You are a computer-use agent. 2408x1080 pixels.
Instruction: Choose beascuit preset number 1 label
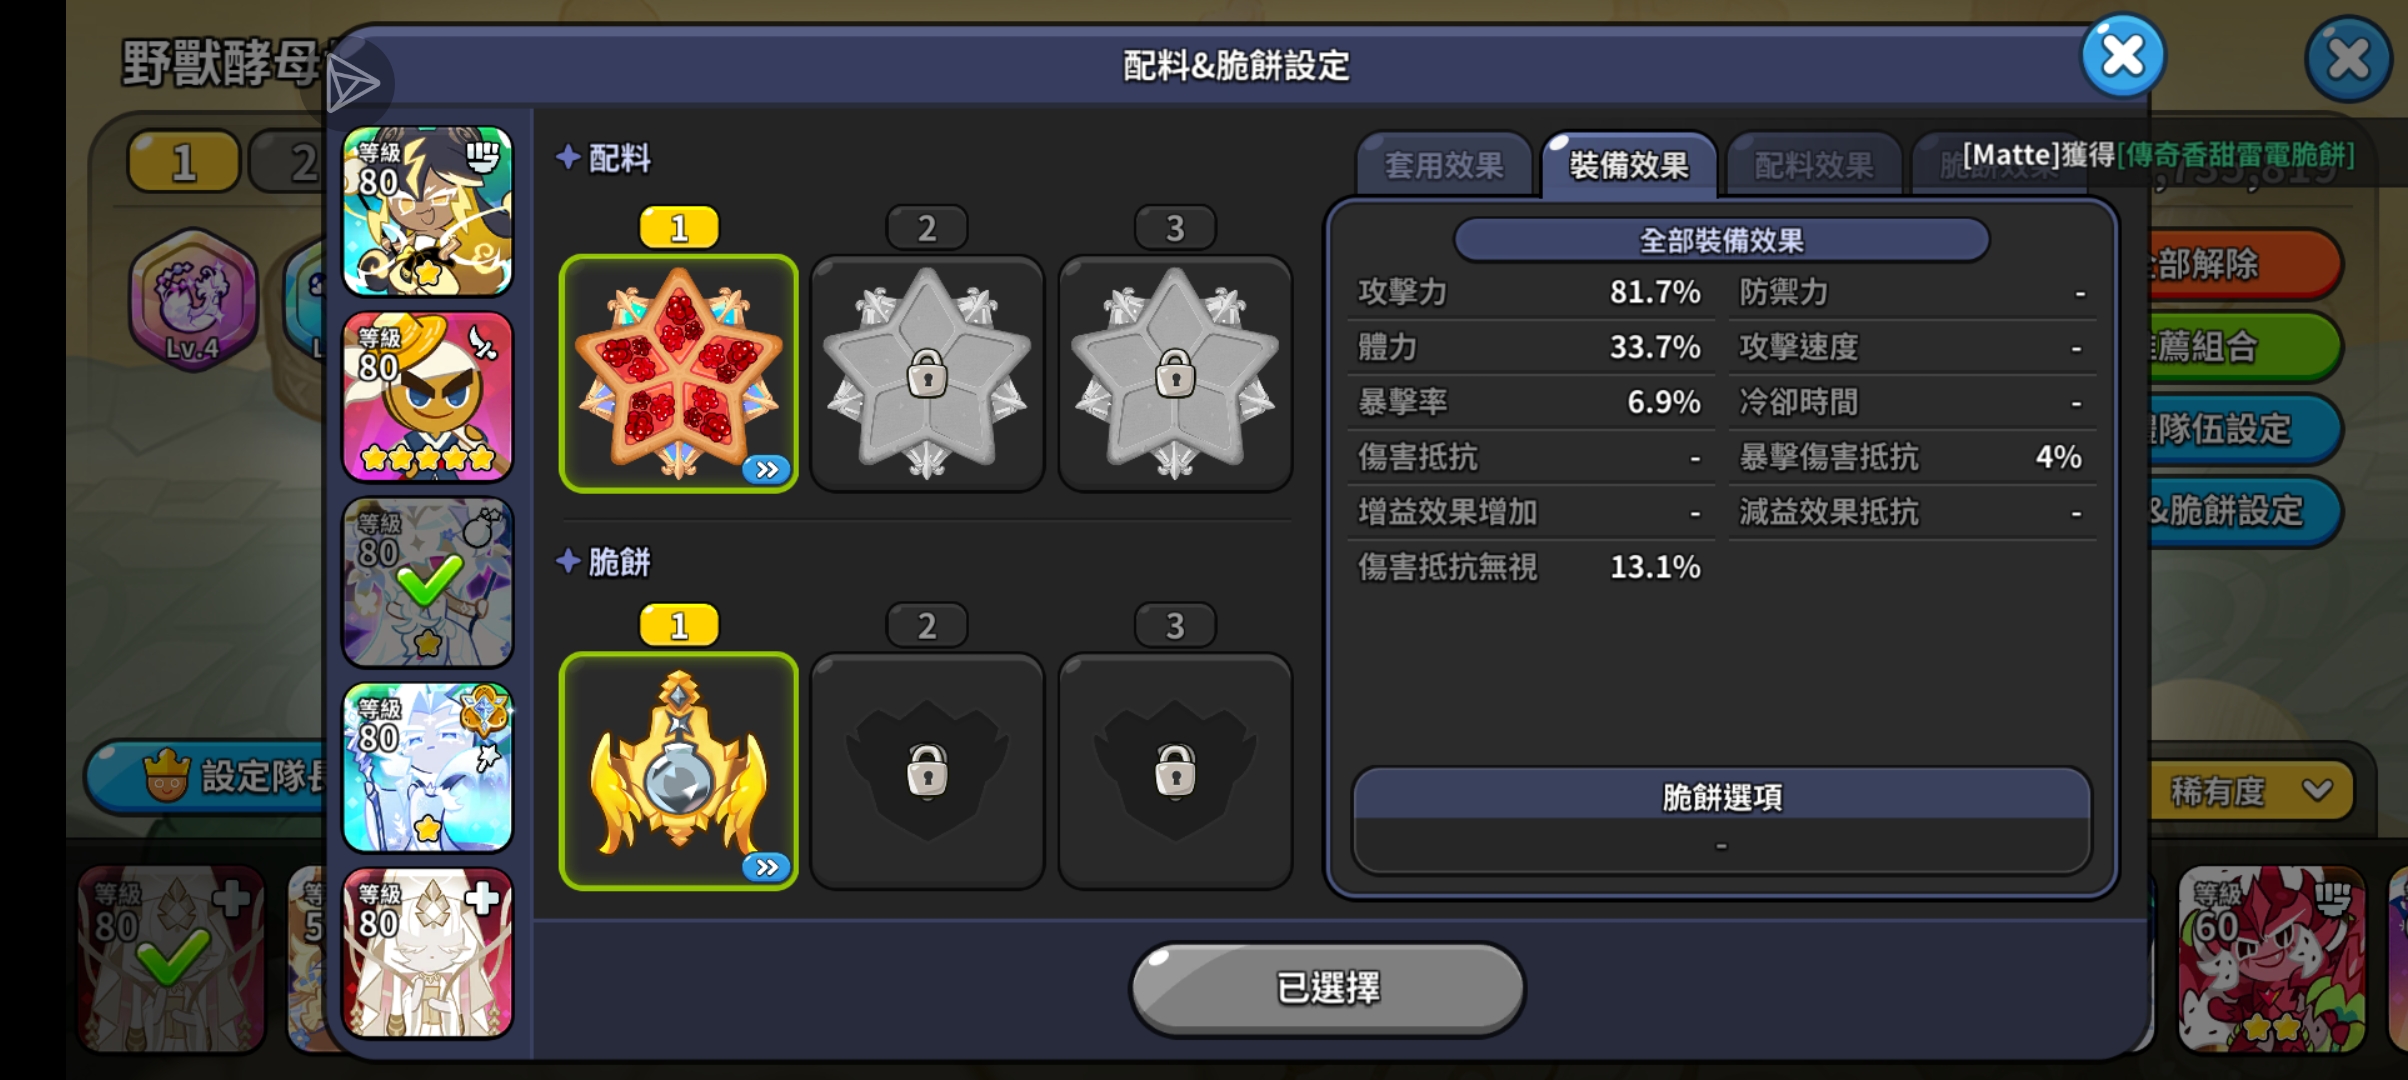pos(679,625)
